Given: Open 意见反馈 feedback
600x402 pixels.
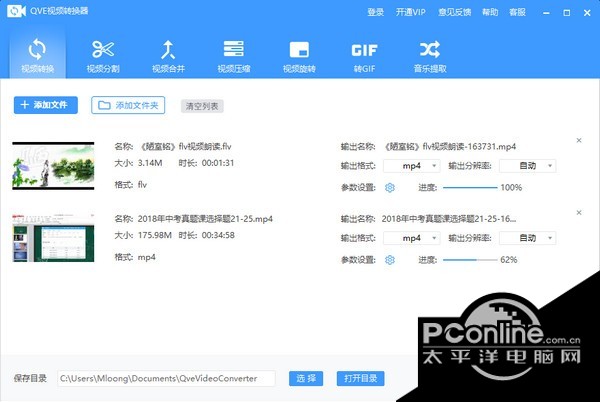Looking at the screenshot, I should [455, 12].
